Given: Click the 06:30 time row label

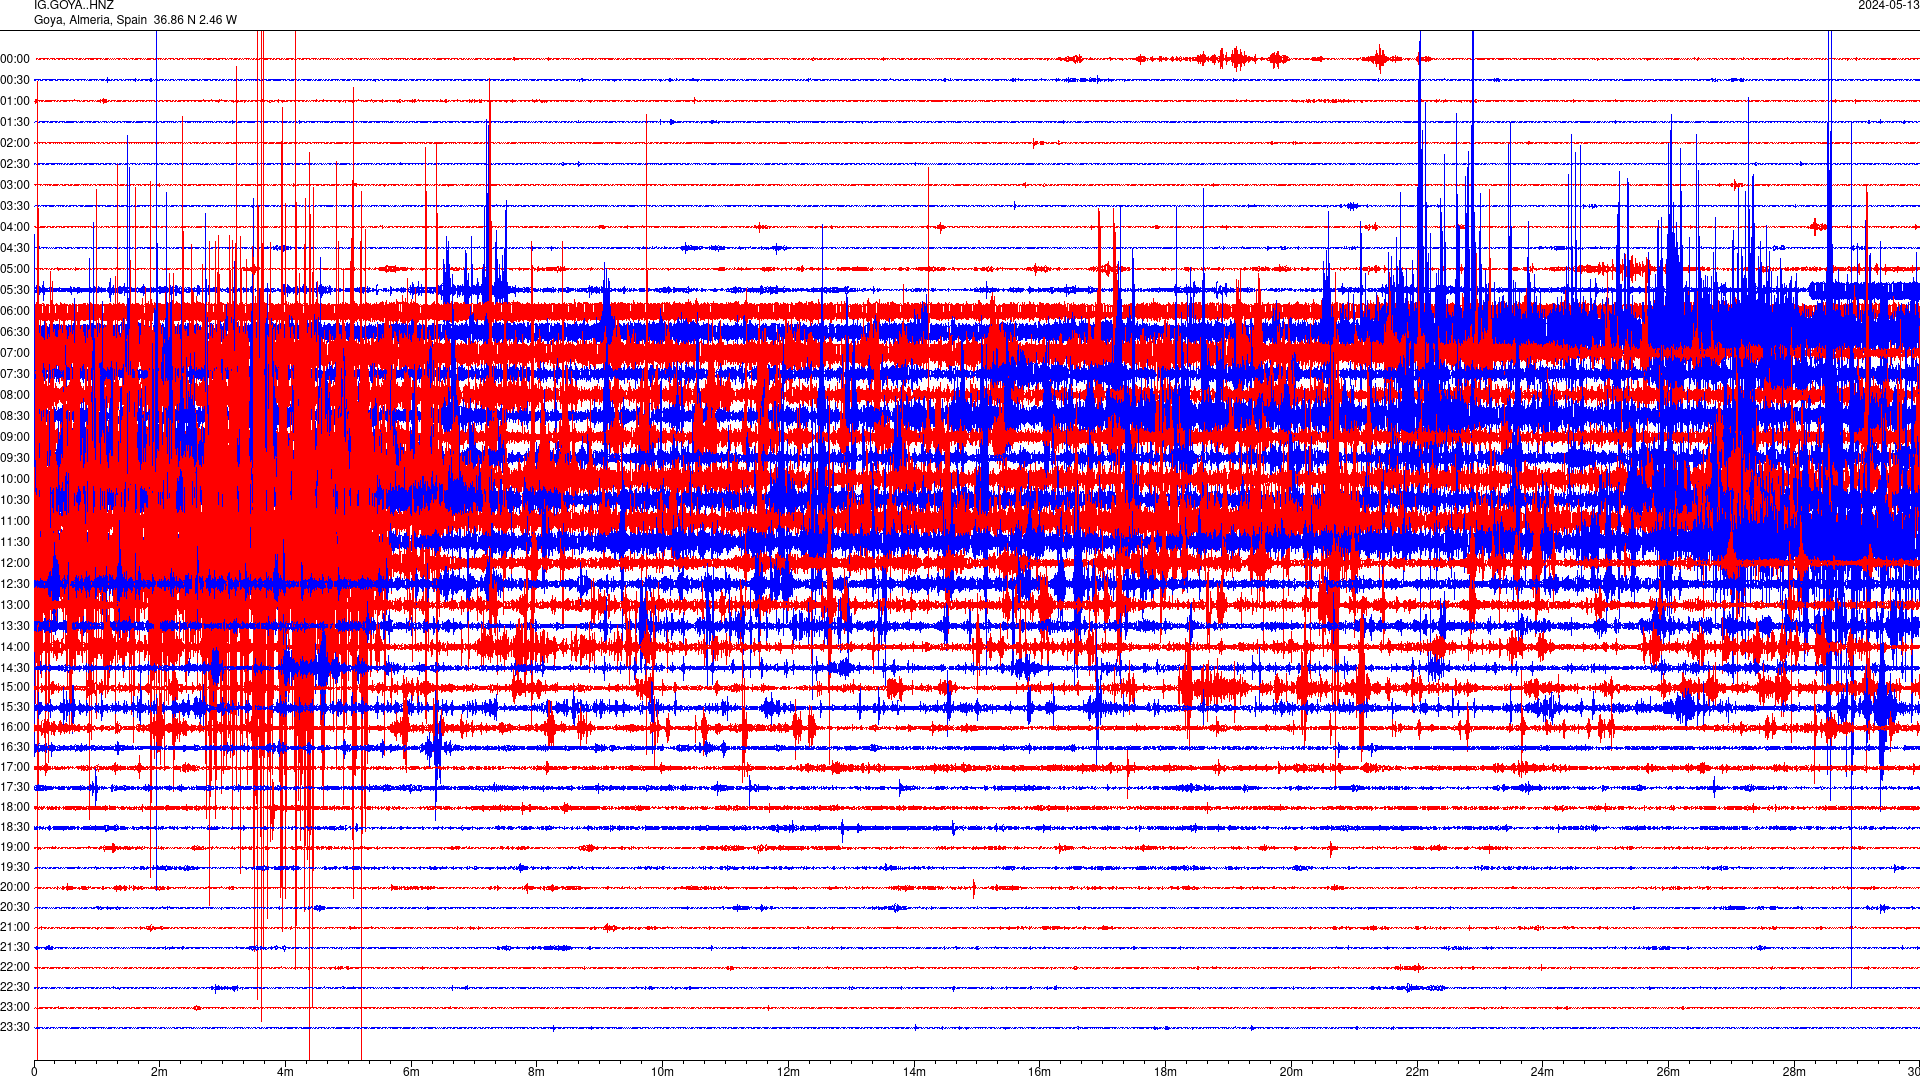Looking at the screenshot, I should click(15, 332).
